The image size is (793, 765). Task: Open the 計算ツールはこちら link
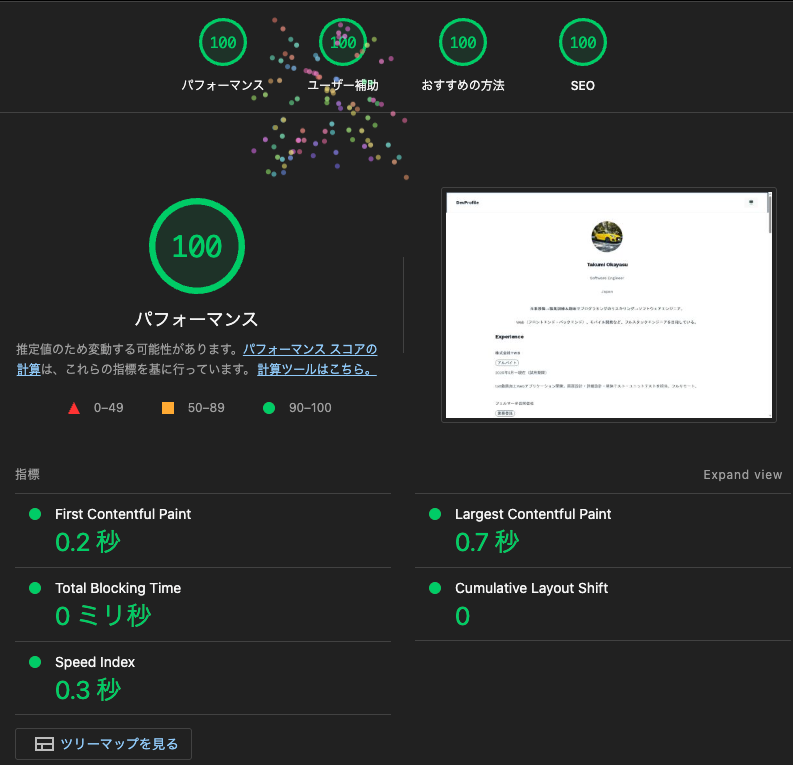click(316, 370)
